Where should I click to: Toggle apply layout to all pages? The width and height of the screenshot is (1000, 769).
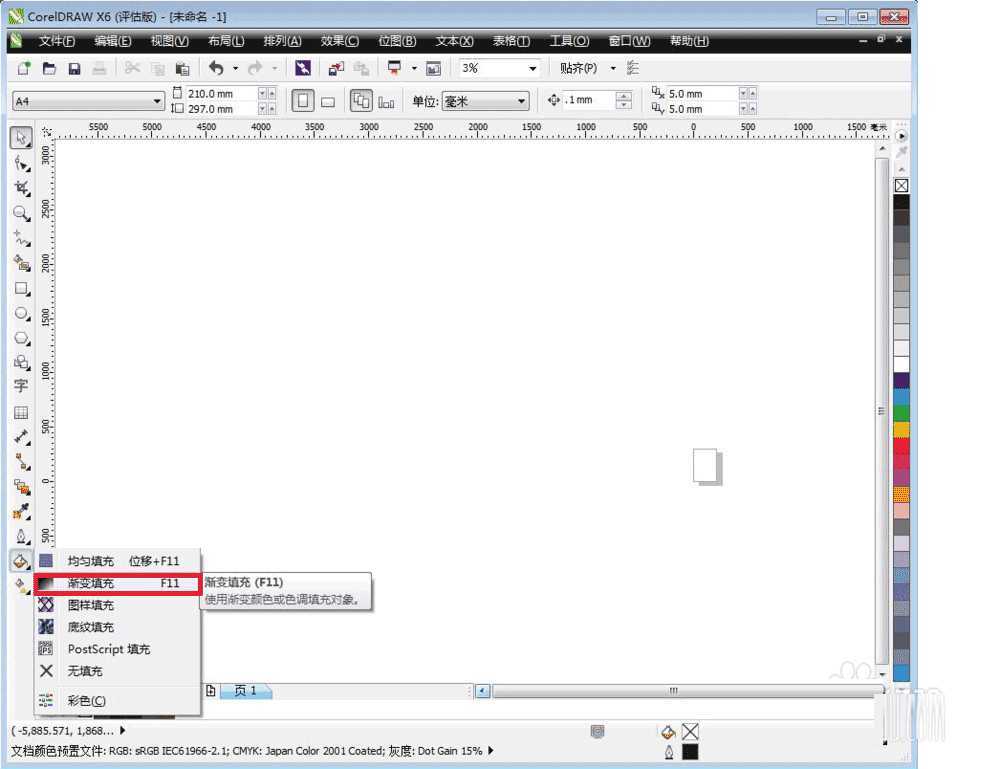(362, 100)
